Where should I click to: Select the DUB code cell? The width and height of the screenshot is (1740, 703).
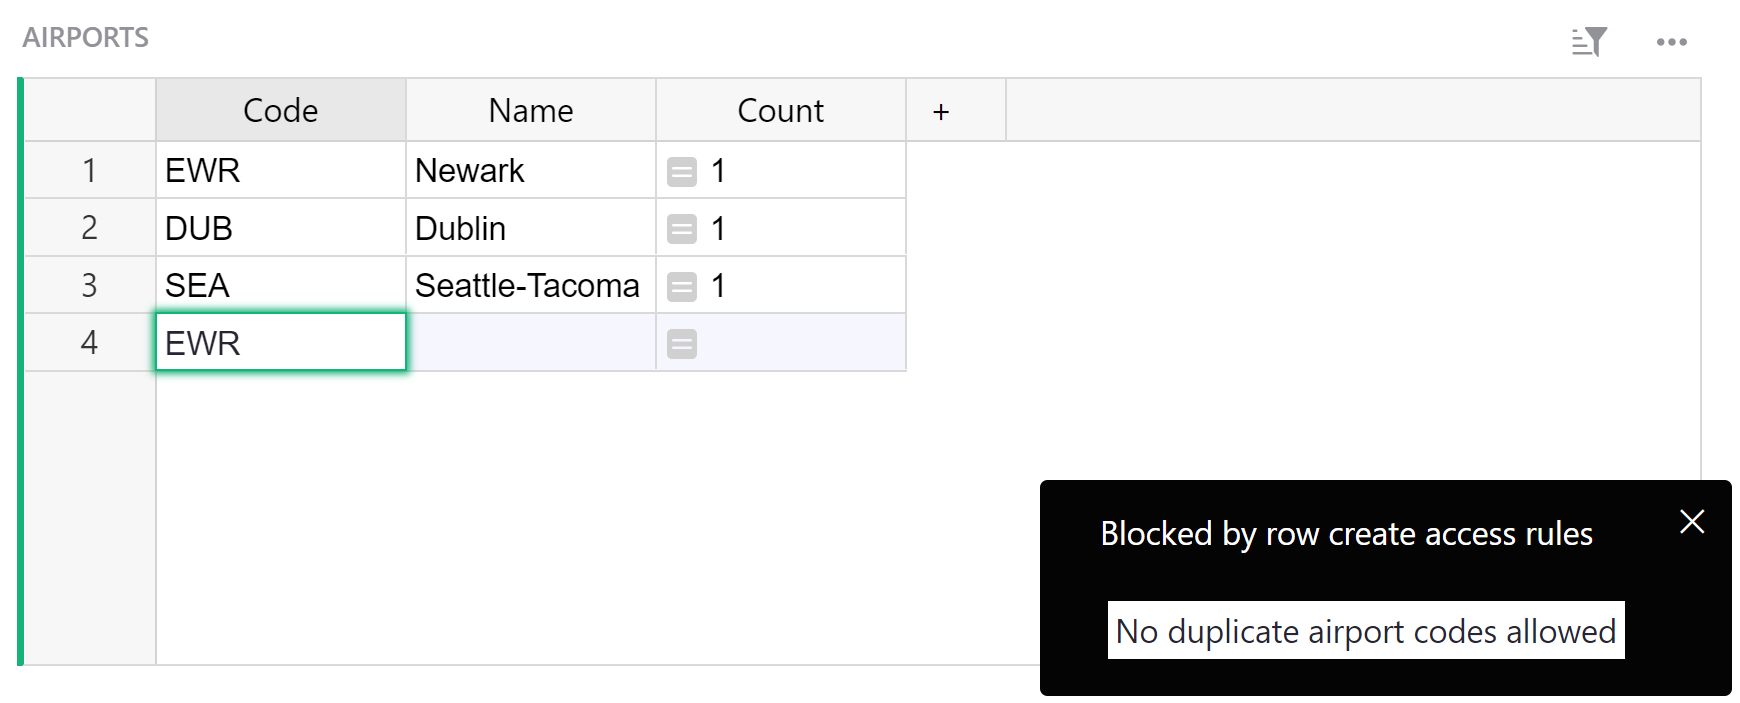pyautogui.click(x=280, y=227)
